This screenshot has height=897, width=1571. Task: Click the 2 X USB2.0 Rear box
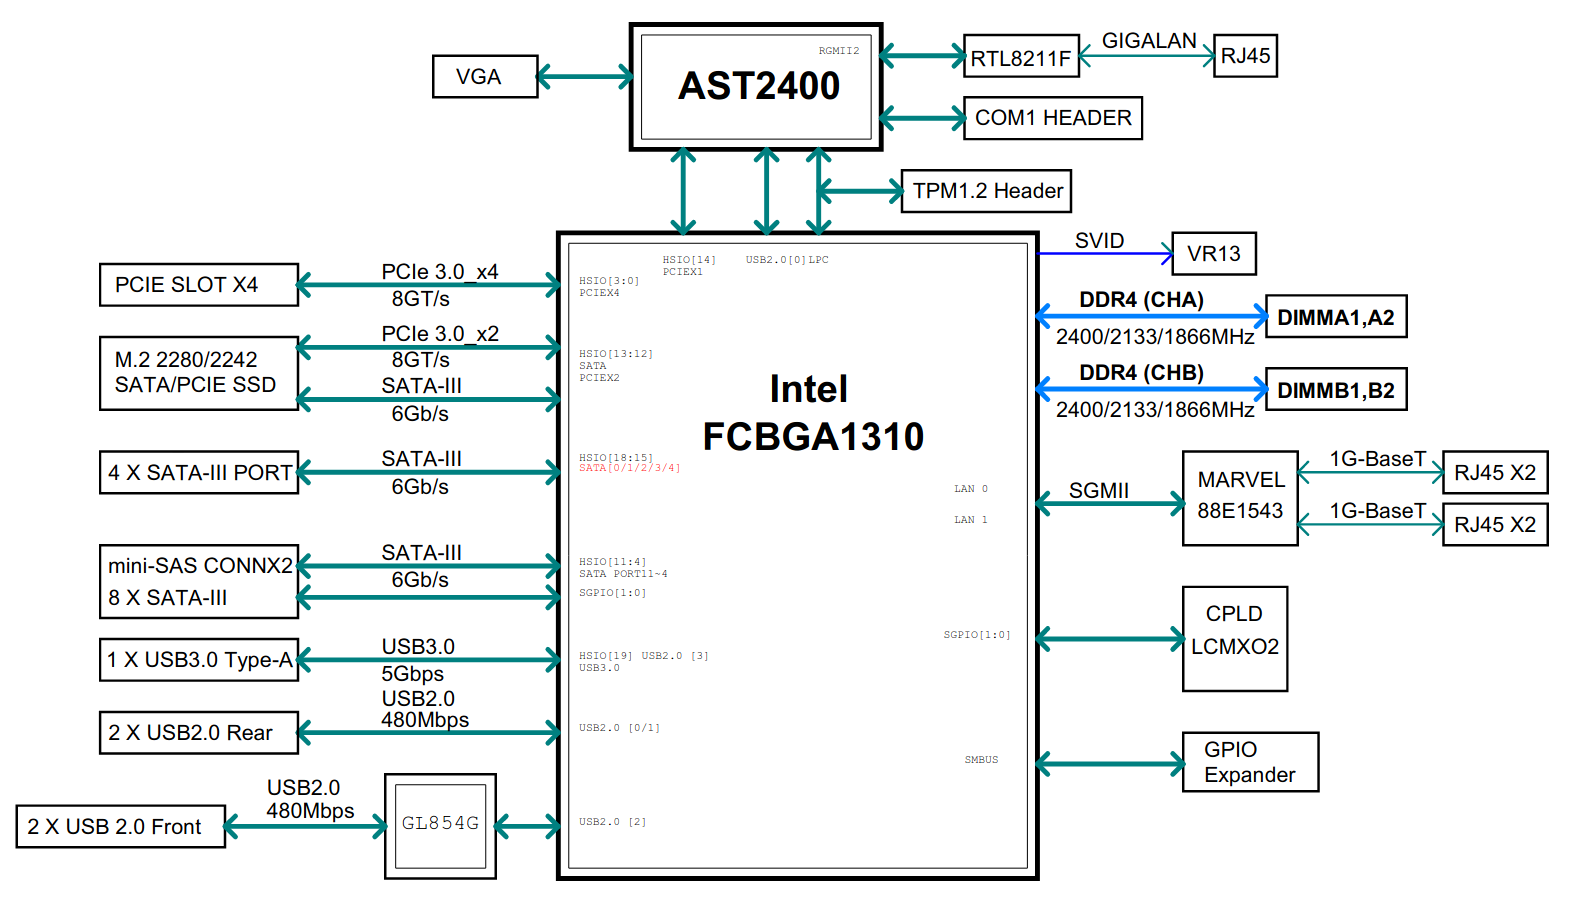pyautogui.click(x=199, y=733)
